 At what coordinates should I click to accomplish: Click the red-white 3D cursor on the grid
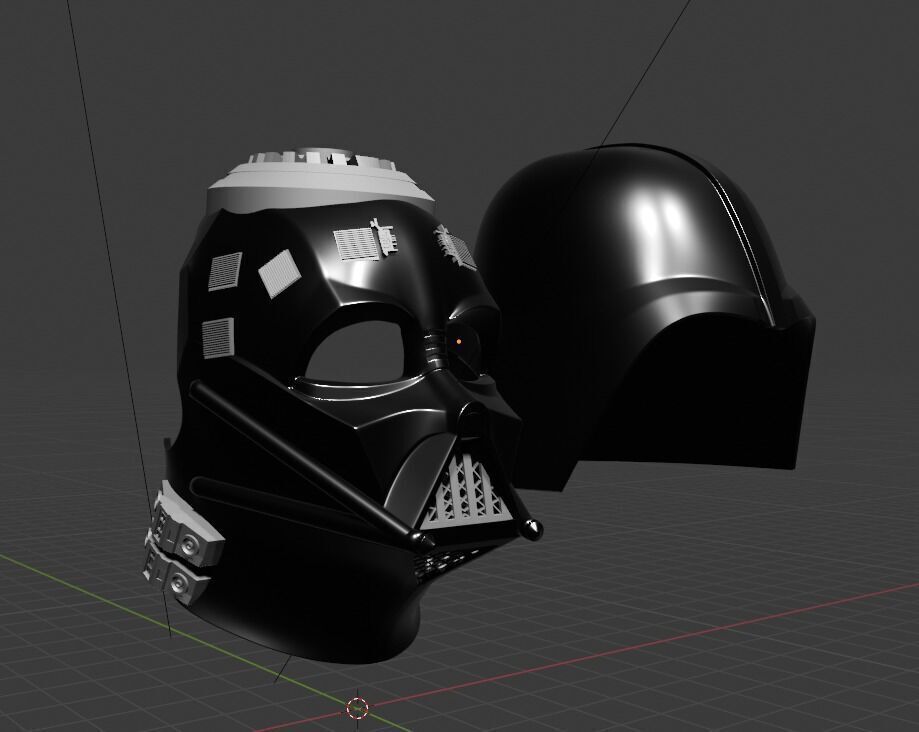point(357,709)
